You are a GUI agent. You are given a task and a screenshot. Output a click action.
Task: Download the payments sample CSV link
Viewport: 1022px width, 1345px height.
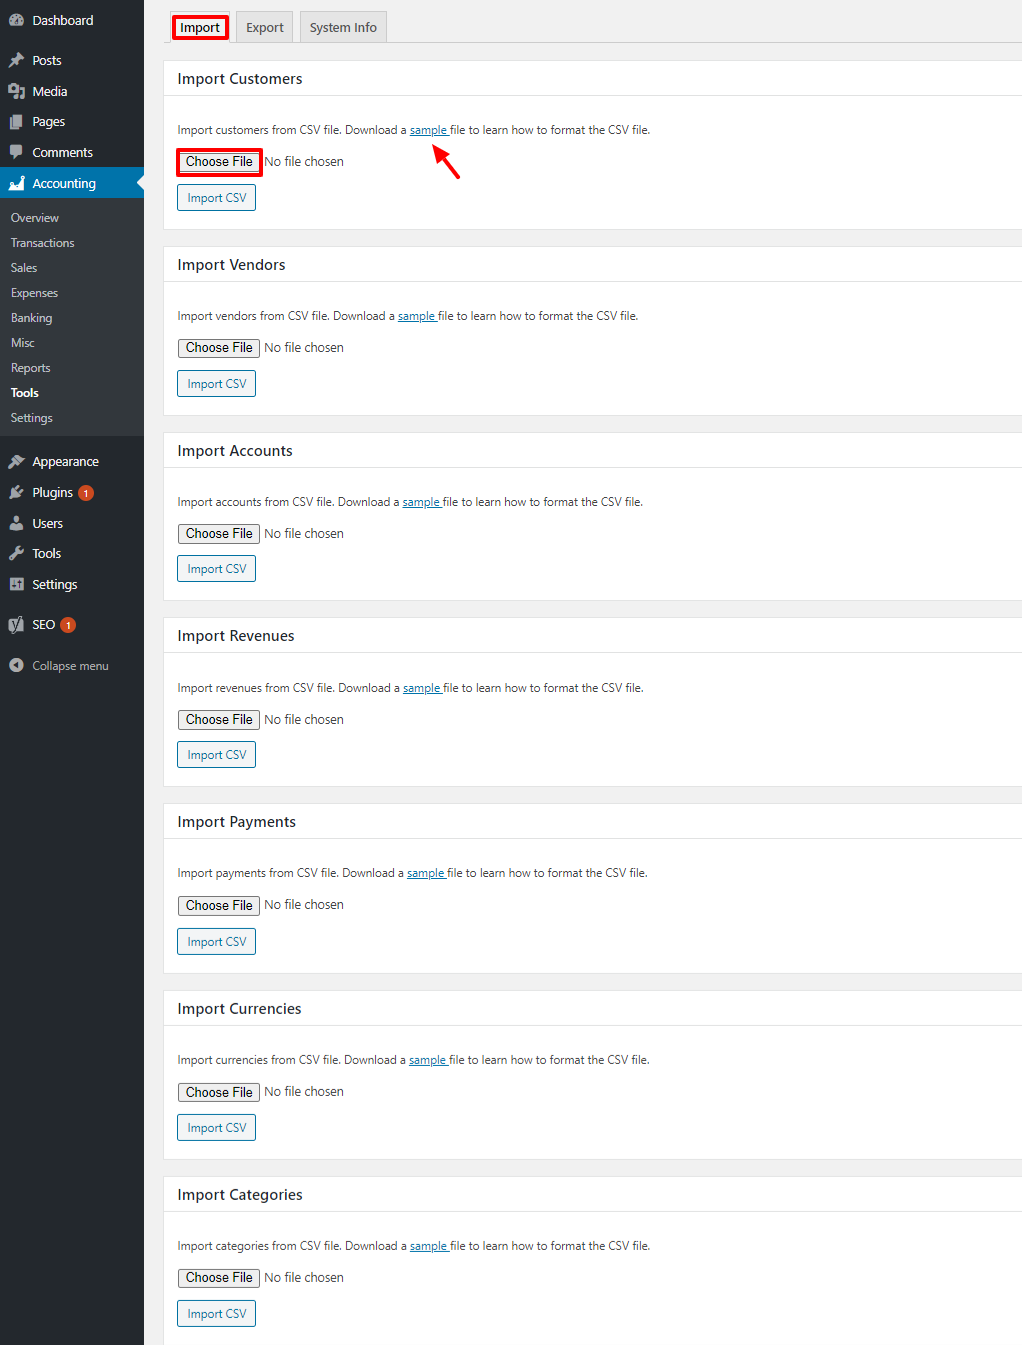(x=426, y=873)
